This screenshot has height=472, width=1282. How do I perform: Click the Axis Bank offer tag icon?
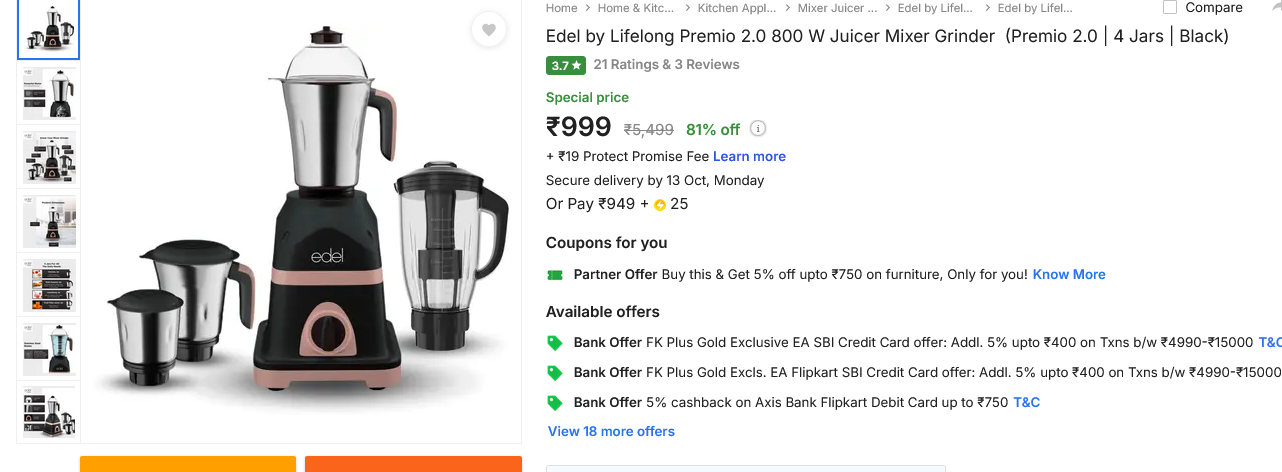[555, 402]
